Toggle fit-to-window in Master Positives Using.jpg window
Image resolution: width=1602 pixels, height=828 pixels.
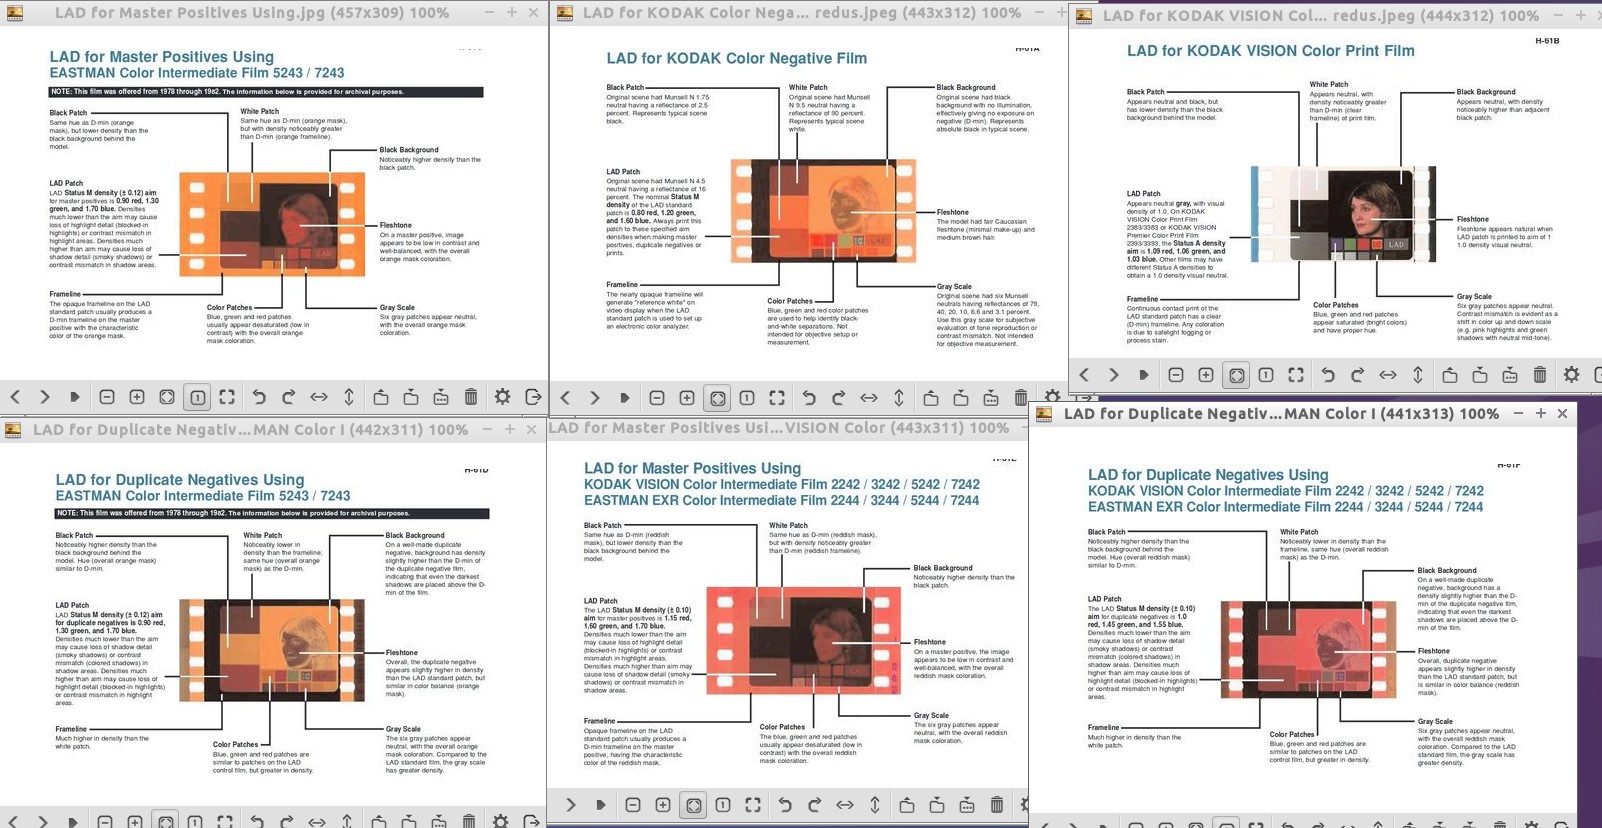(167, 397)
